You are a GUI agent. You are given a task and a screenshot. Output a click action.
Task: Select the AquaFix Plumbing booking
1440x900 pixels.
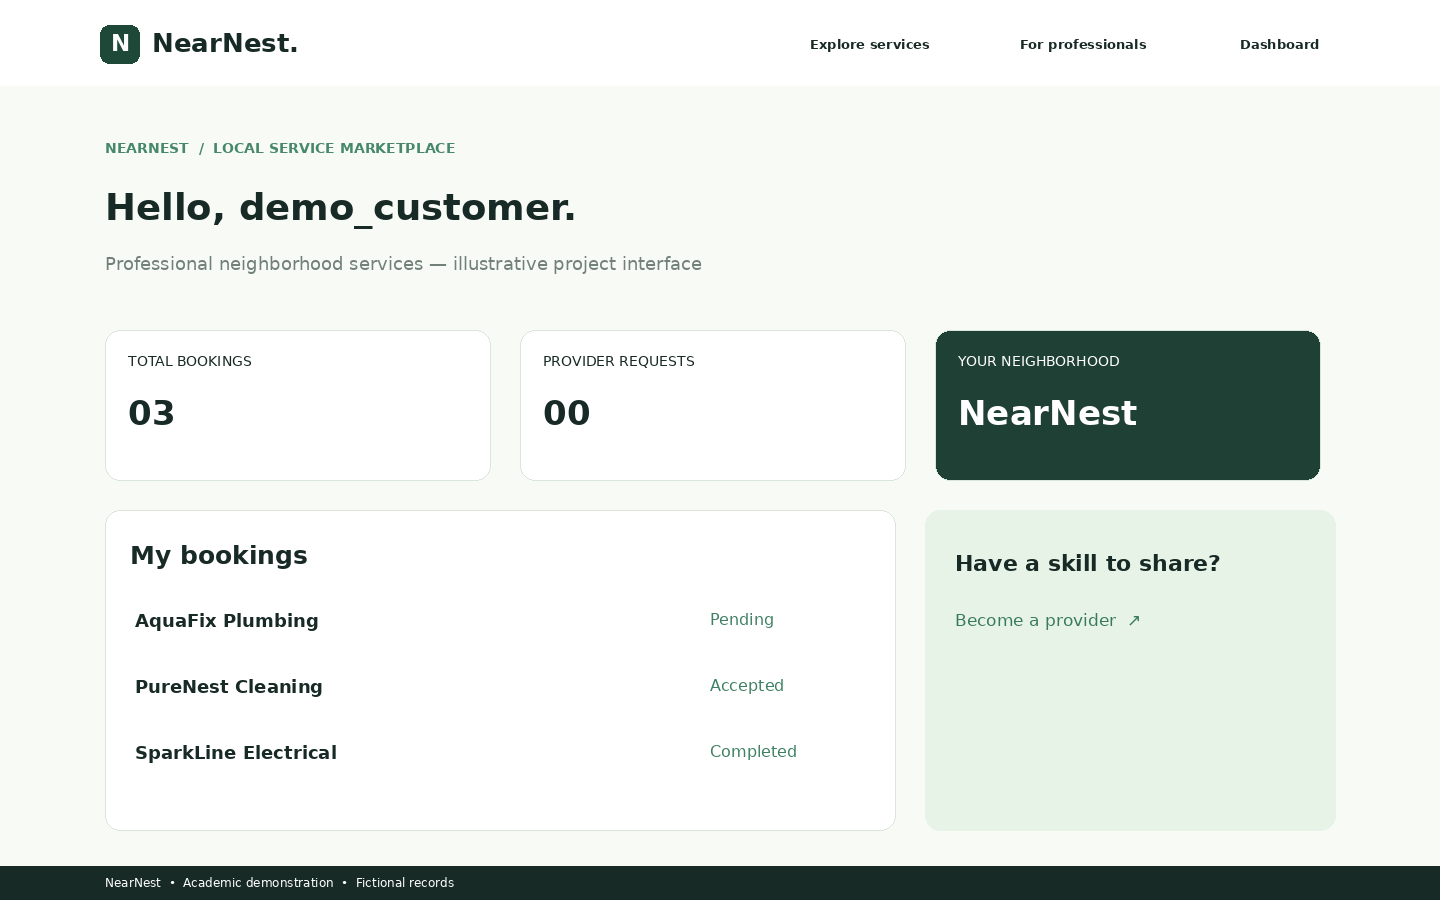pos(227,620)
